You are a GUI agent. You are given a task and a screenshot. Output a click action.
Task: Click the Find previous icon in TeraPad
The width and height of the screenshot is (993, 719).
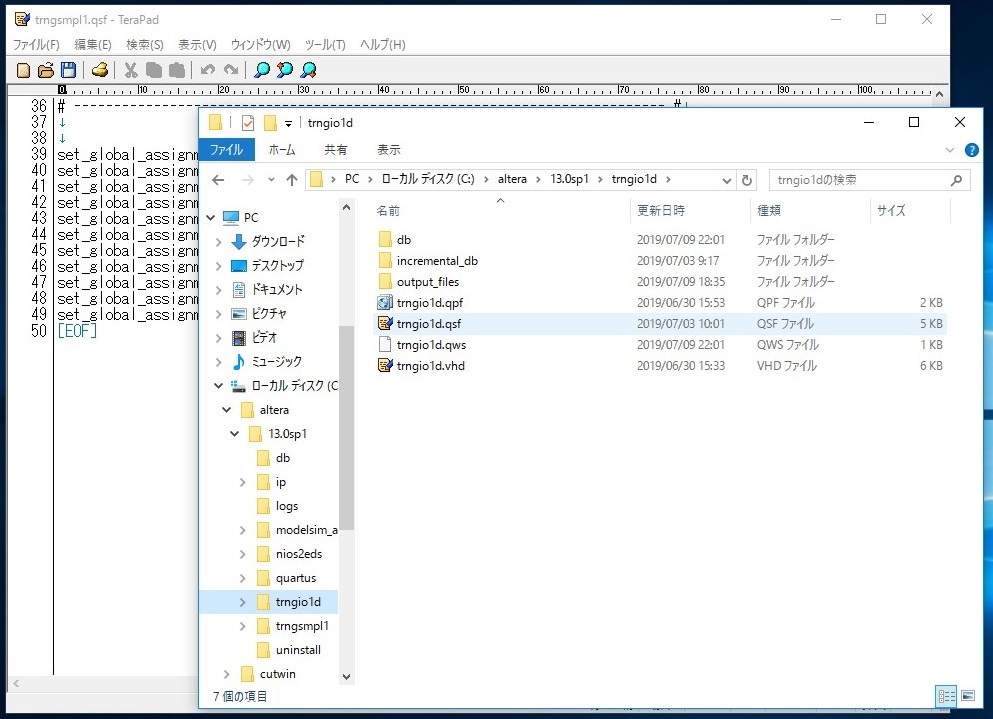pyautogui.click(x=285, y=70)
